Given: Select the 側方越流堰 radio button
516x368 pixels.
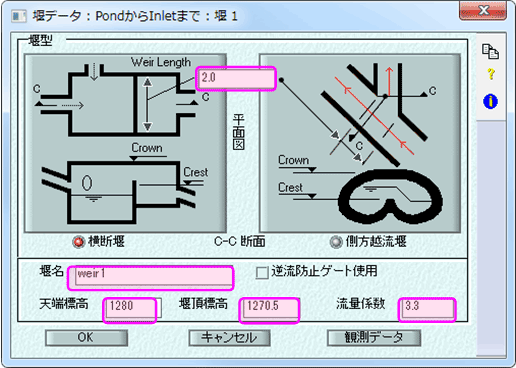Looking at the screenshot, I should coord(336,242).
